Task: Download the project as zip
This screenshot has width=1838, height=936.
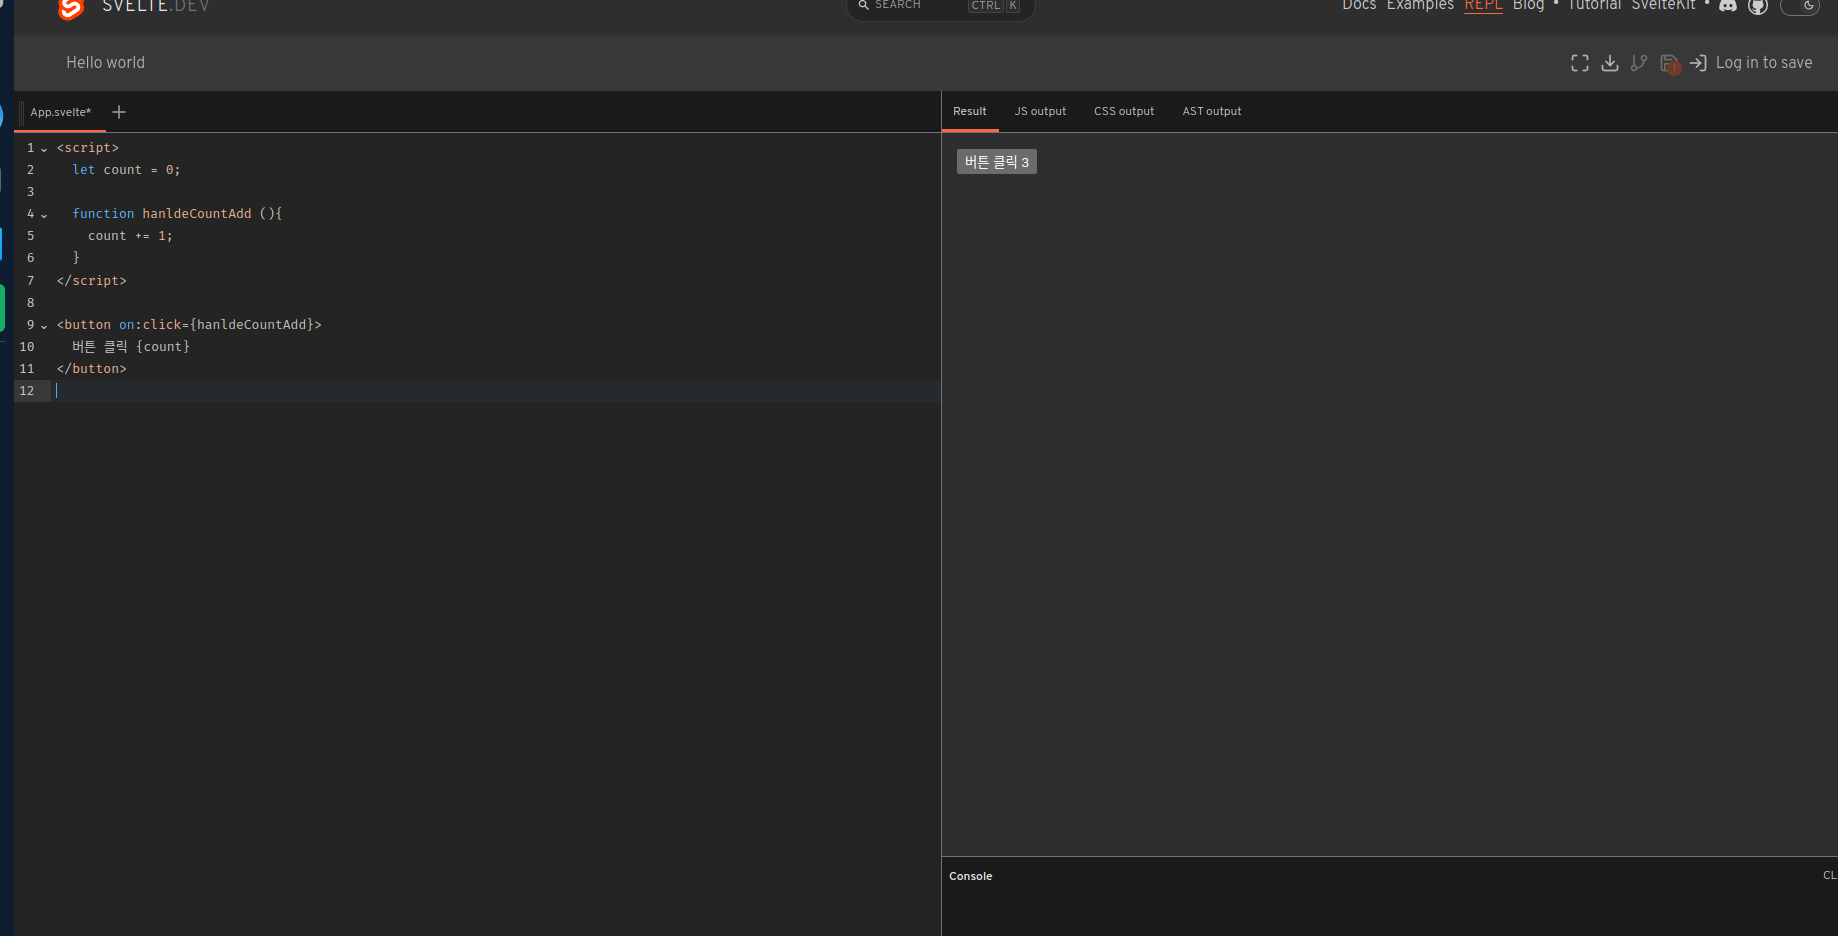Action: [1610, 63]
